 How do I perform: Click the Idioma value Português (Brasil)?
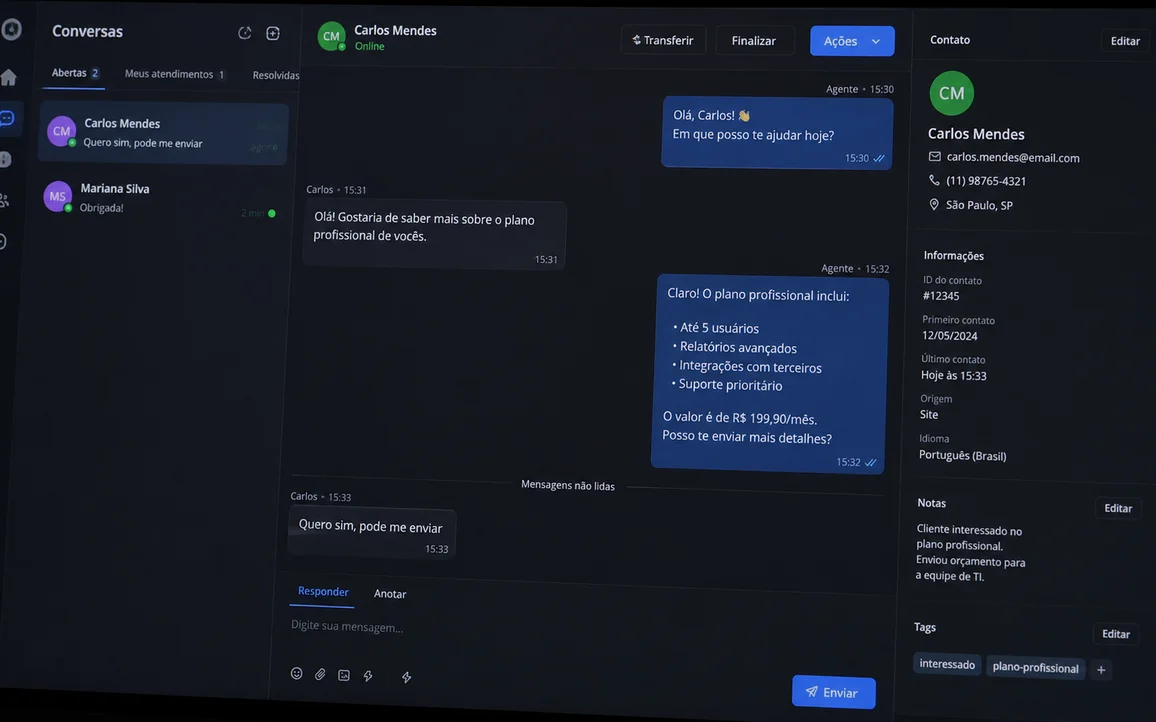pos(962,455)
